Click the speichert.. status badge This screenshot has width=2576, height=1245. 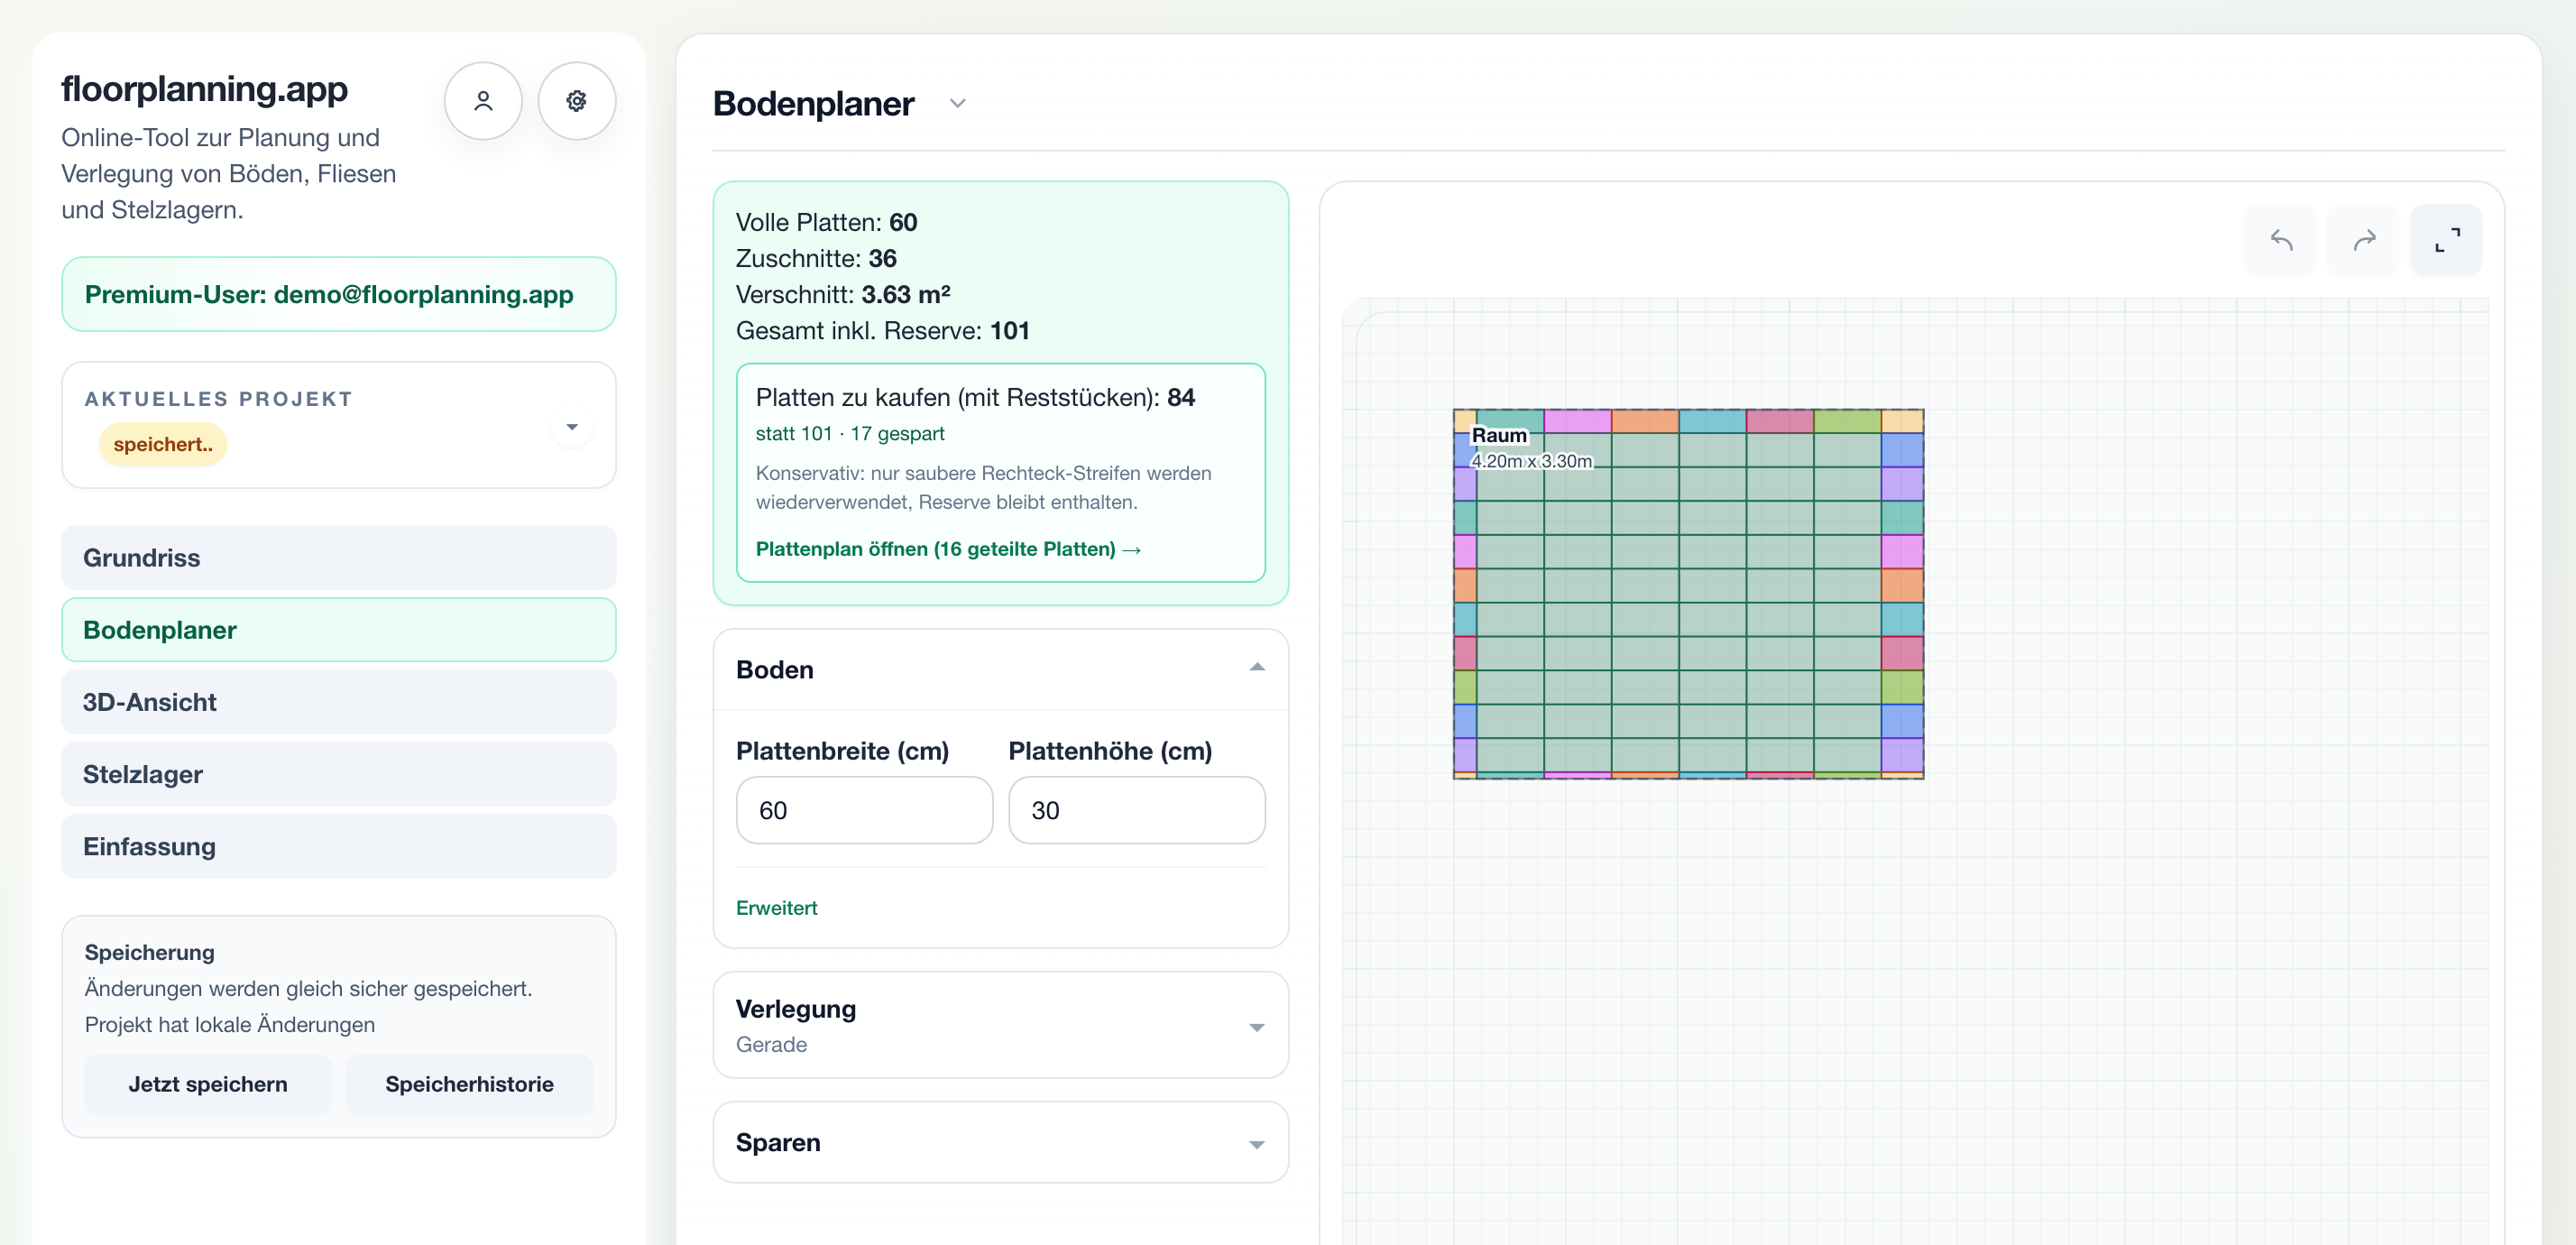click(x=163, y=444)
